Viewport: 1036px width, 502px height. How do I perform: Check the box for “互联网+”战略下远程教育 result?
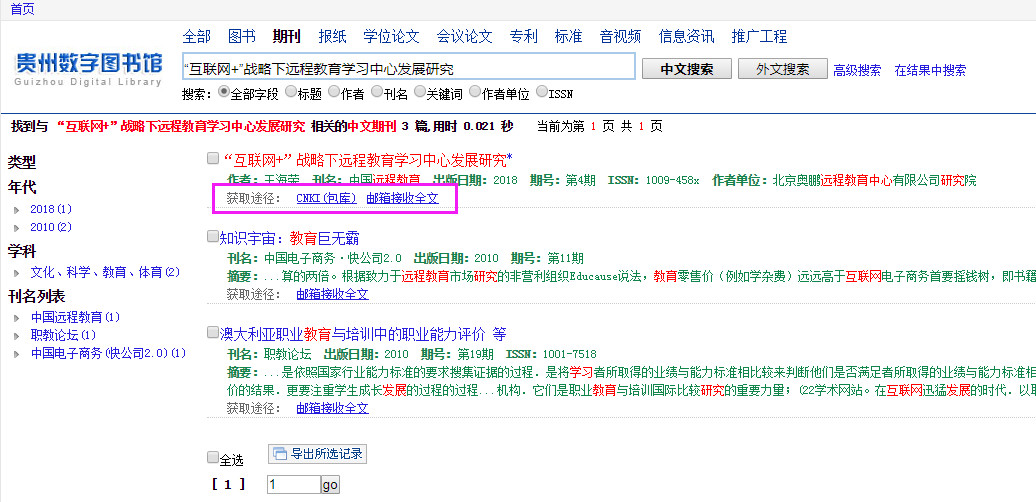coord(213,159)
